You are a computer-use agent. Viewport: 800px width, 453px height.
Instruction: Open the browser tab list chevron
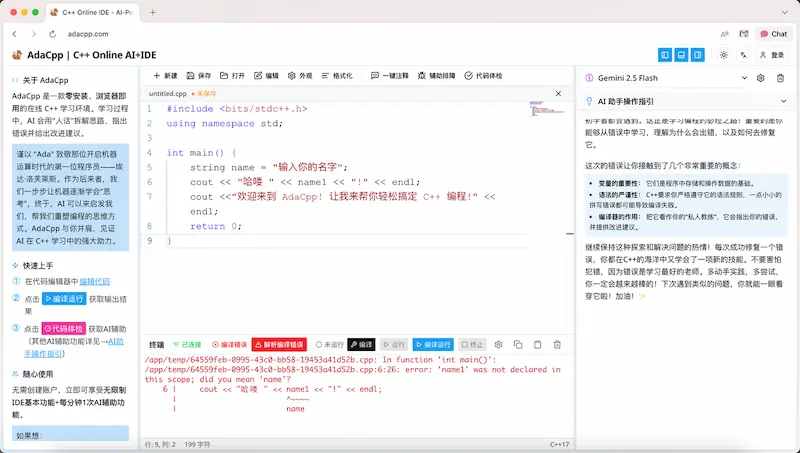[785, 12]
